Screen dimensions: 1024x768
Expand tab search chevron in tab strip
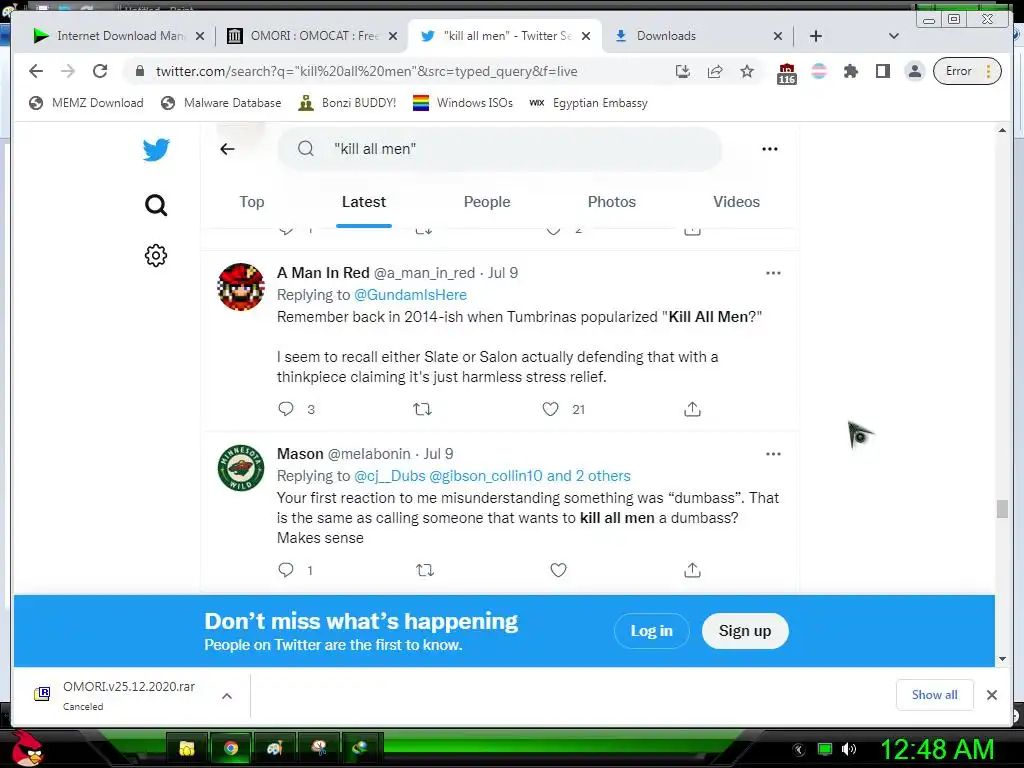pos(894,36)
